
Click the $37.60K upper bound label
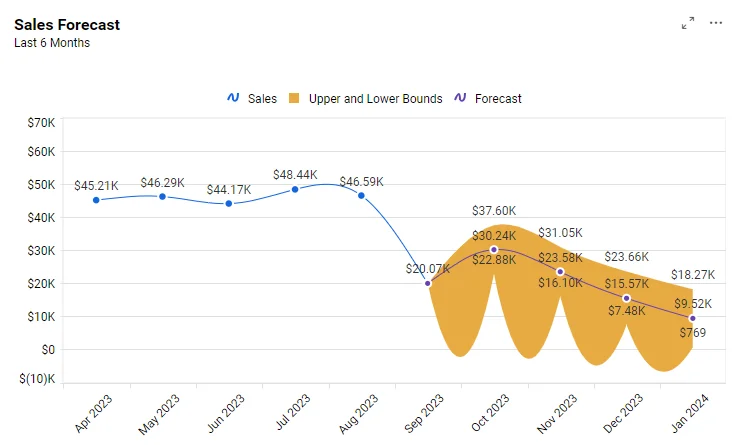click(494, 211)
